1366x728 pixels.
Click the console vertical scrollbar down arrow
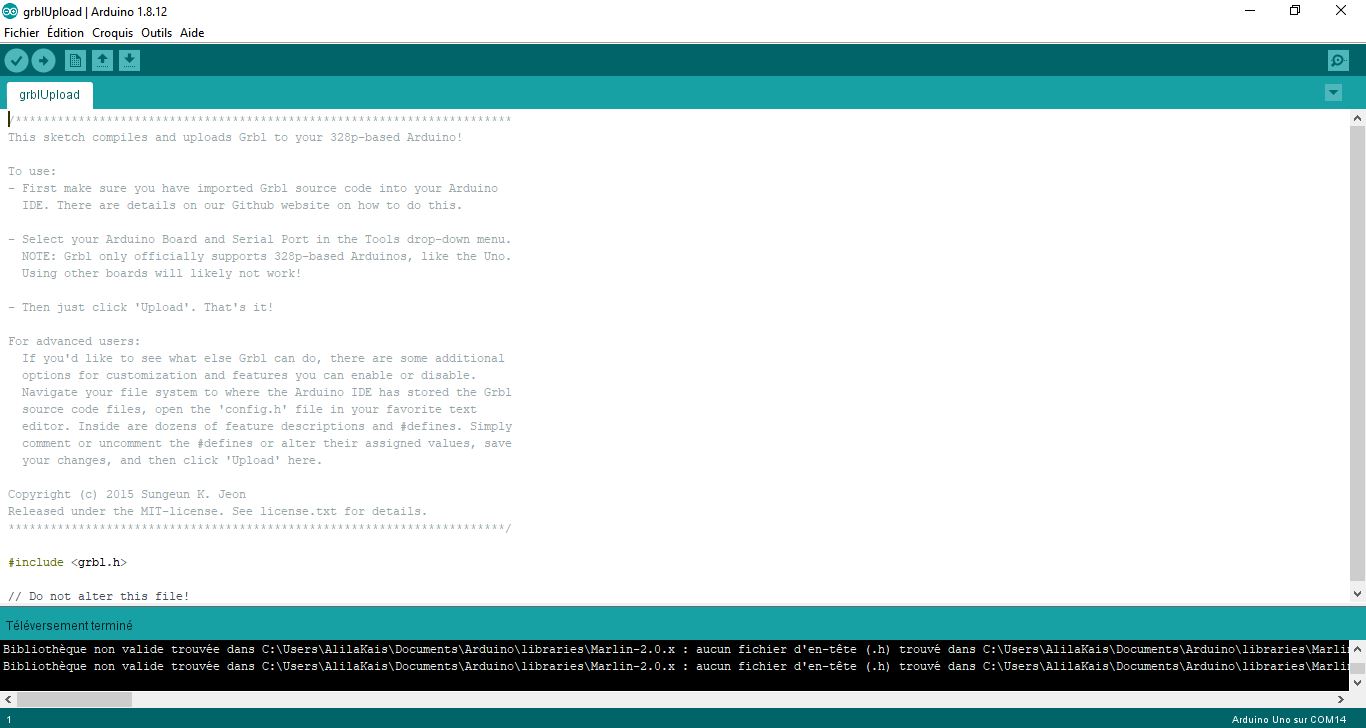click(x=1357, y=683)
